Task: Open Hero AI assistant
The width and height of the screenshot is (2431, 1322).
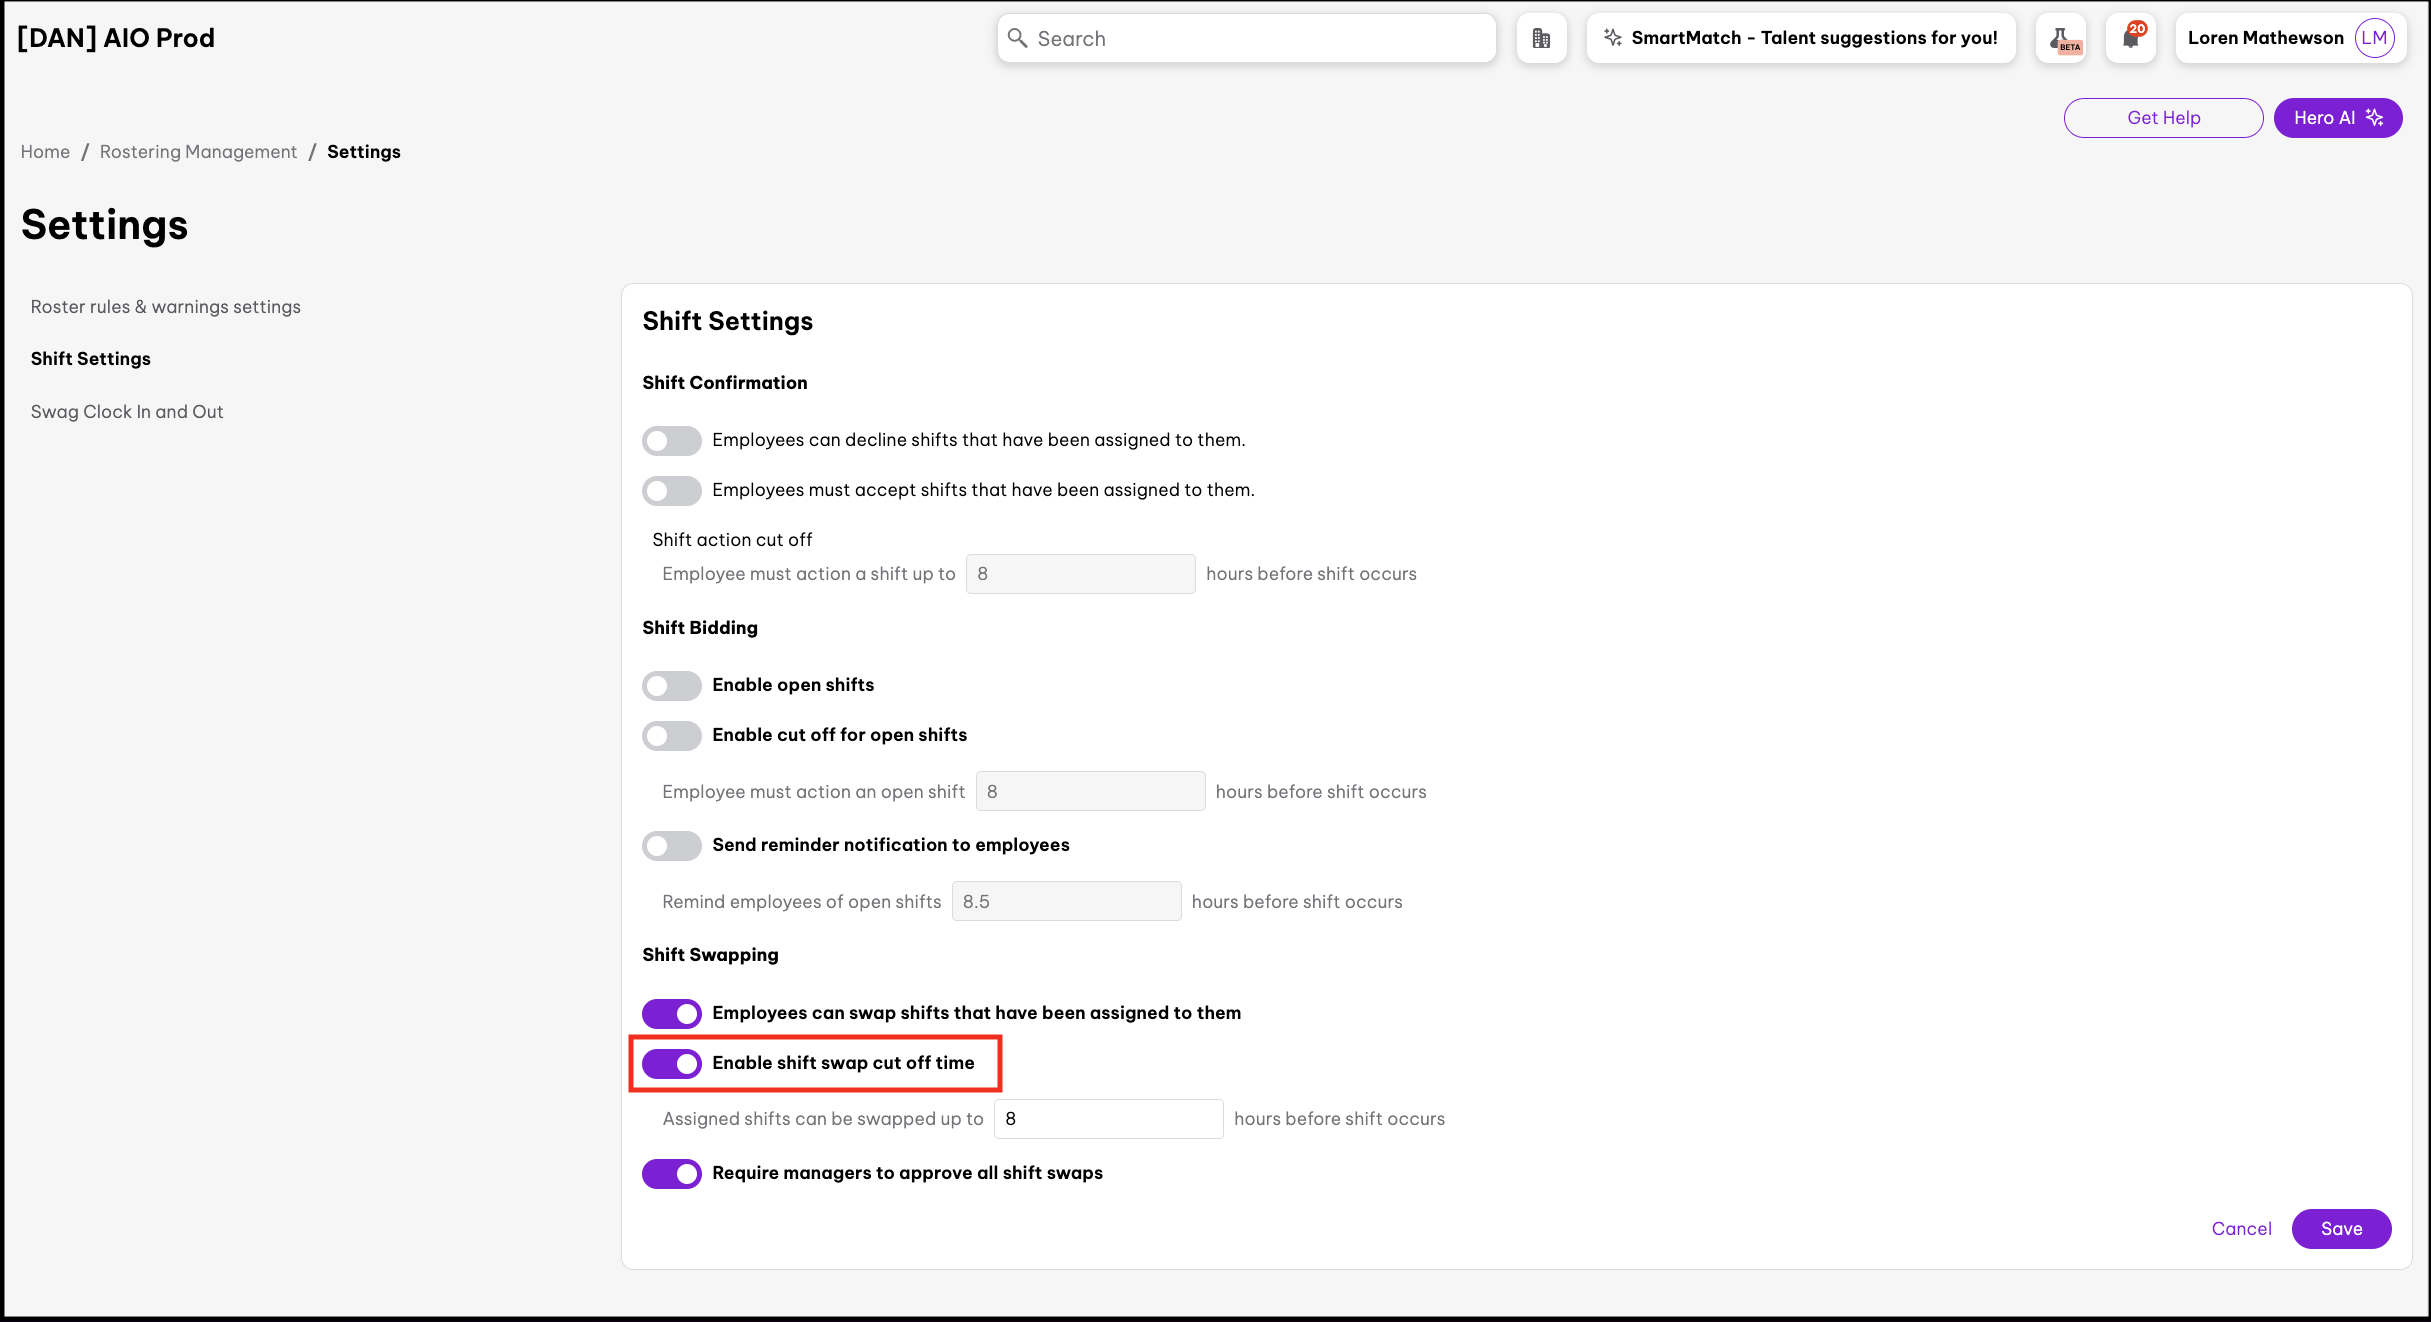Action: 2337,118
